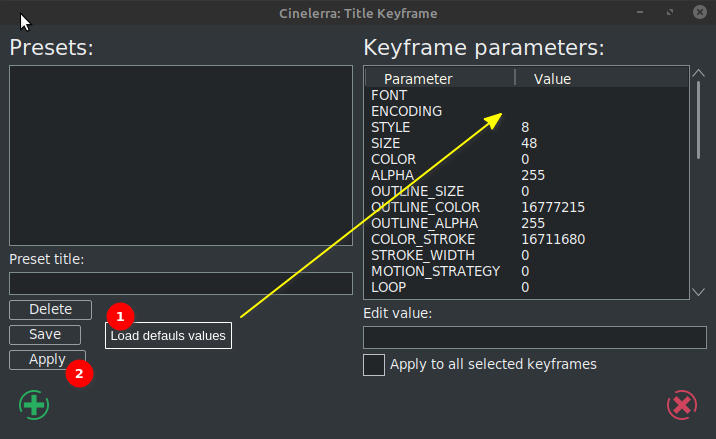Click the red X cancel icon

tap(681, 405)
